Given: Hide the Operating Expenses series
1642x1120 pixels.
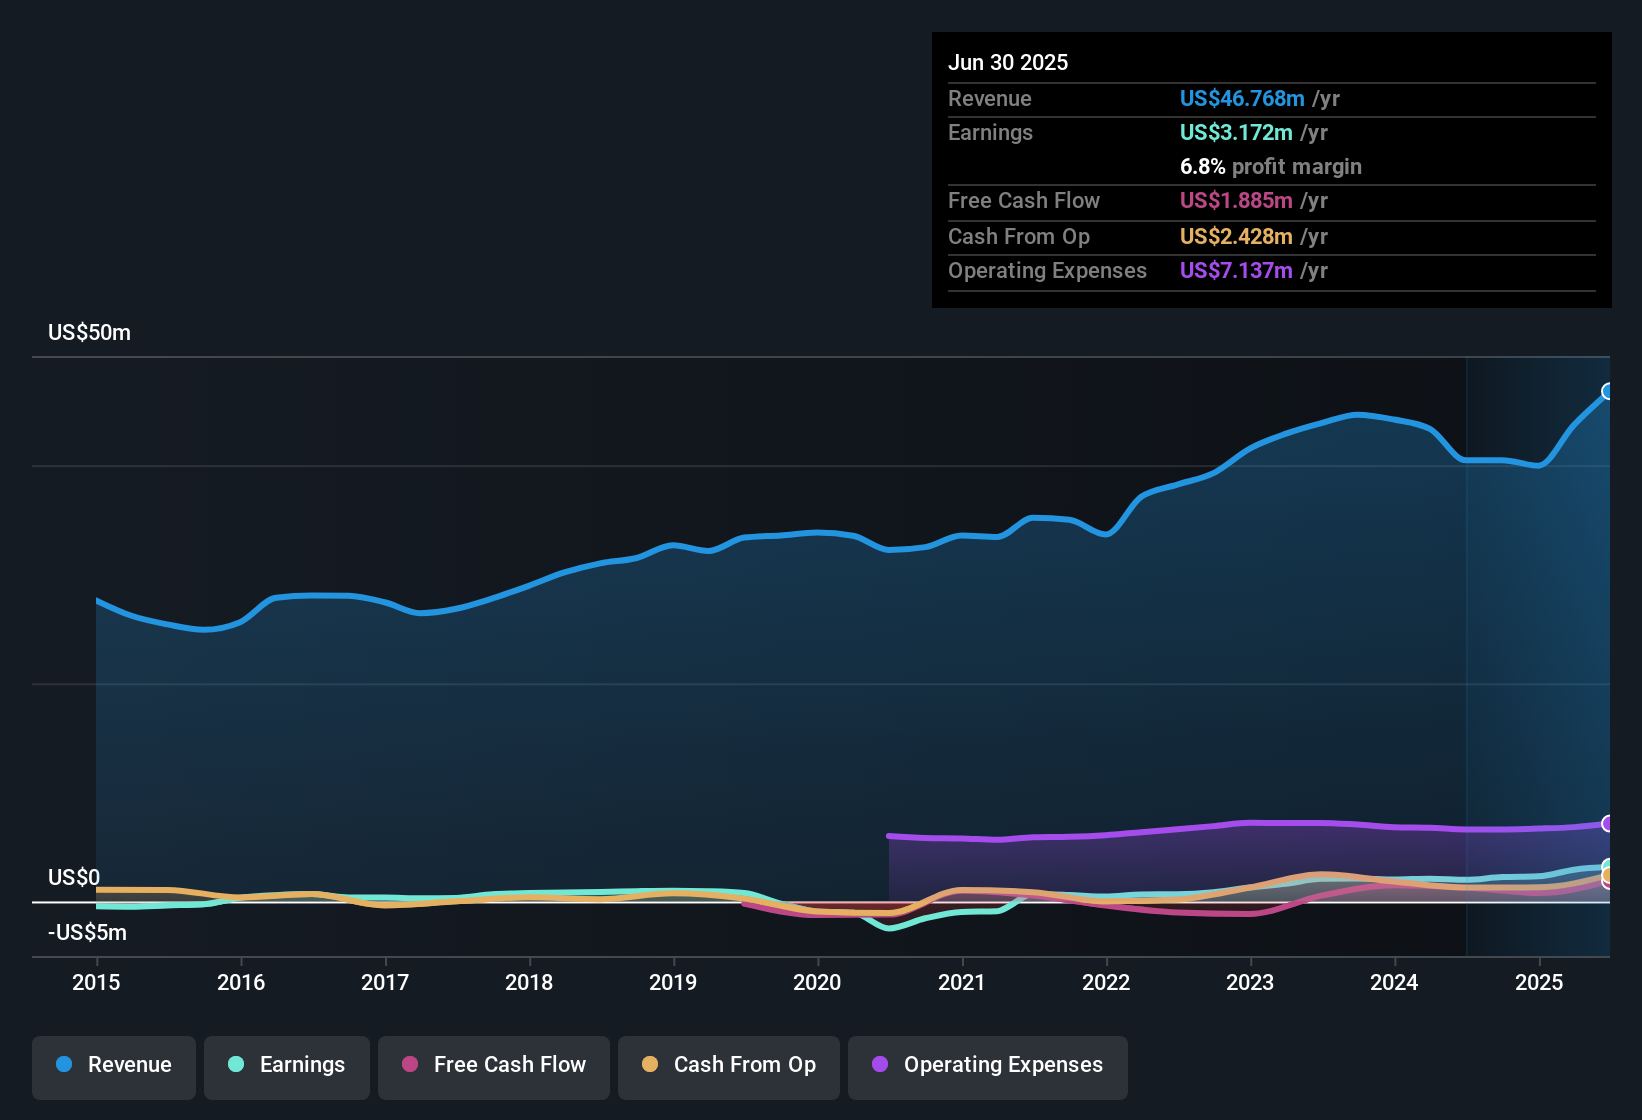Looking at the screenshot, I should click(988, 1067).
